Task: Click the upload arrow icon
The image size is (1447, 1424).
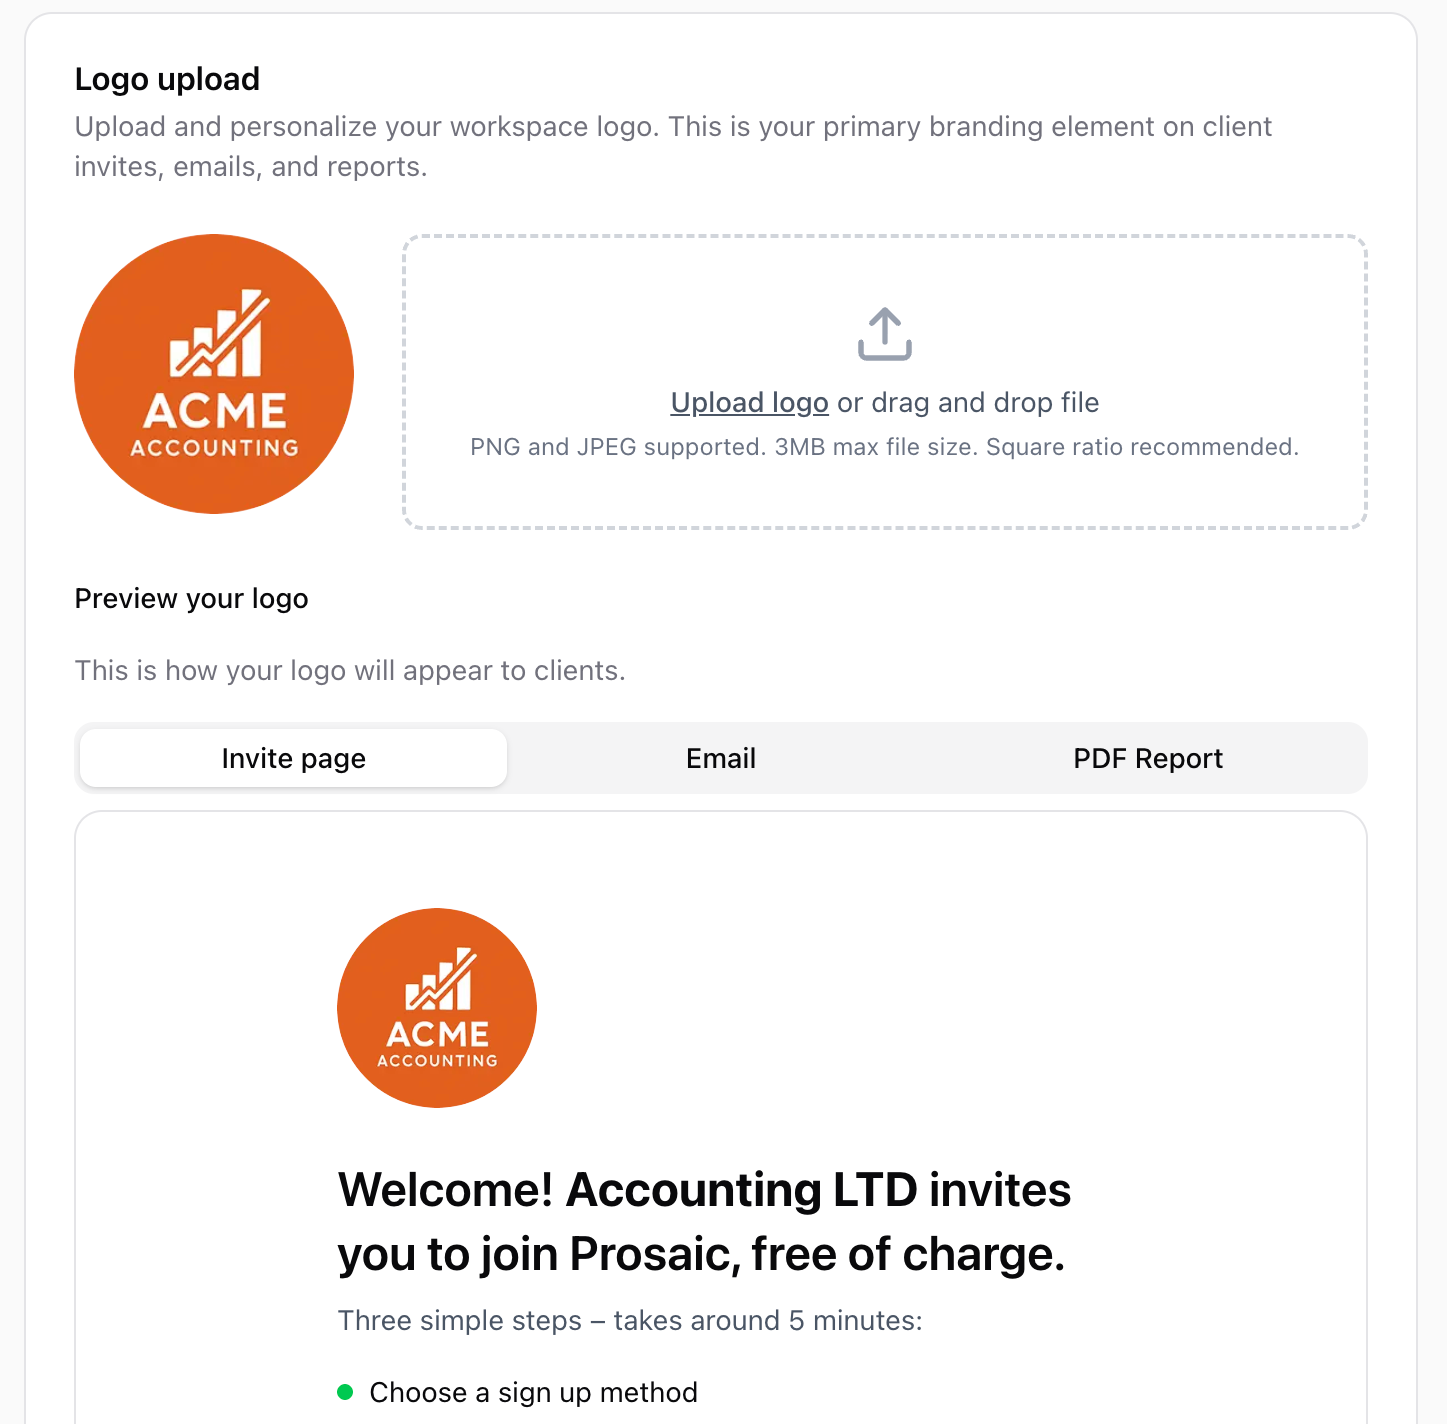Action: click(x=884, y=334)
